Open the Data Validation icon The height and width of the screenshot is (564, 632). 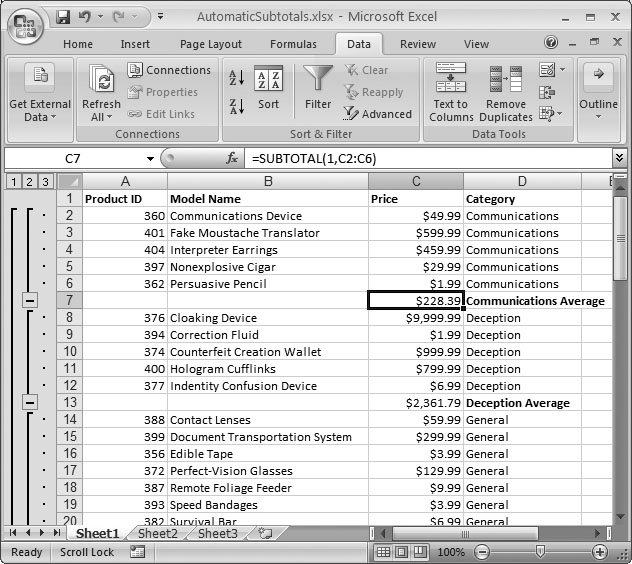click(547, 70)
